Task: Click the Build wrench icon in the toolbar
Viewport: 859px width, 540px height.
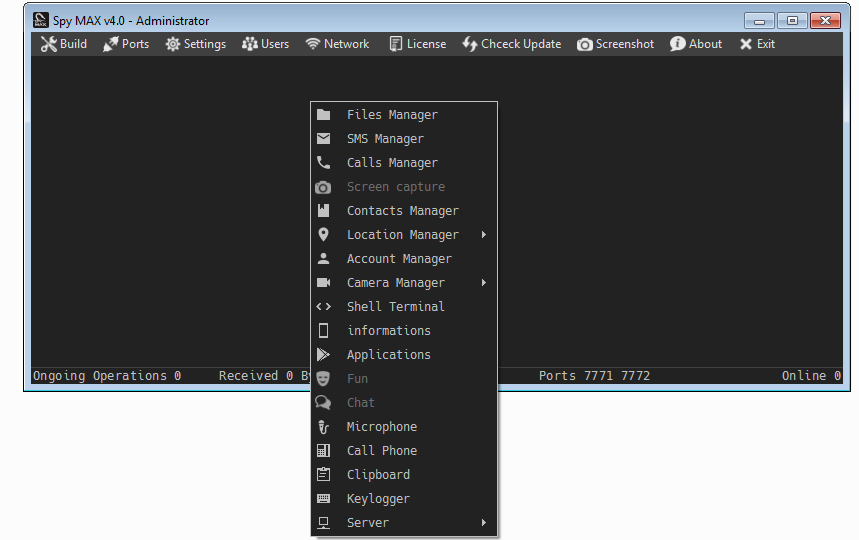Action: [49, 44]
